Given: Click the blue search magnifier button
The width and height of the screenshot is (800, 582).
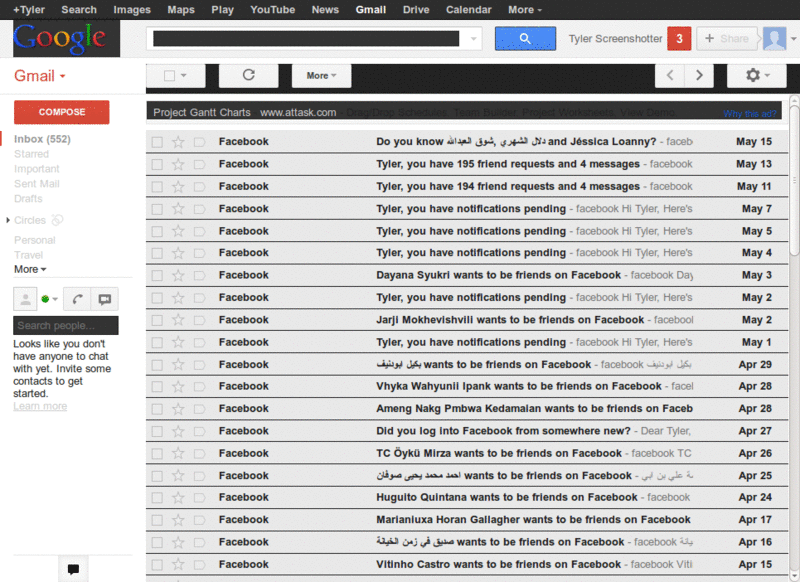Looking at the screenshot, I should click(x=525, y=38).
